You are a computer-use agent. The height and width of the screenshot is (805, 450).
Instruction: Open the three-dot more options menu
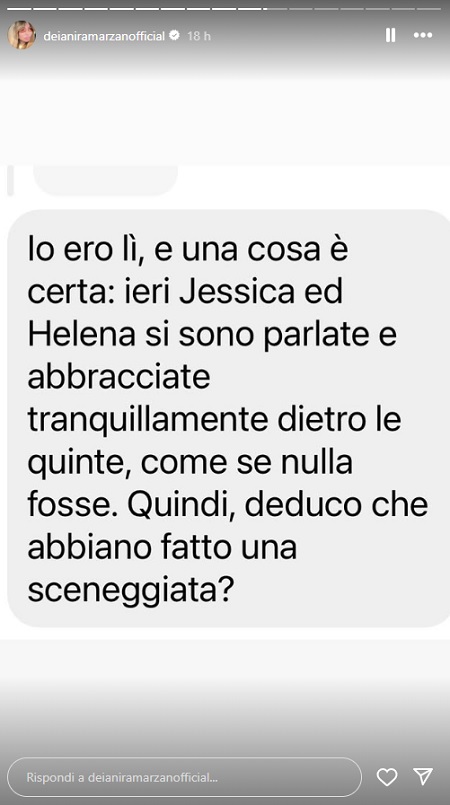(423, 35)
